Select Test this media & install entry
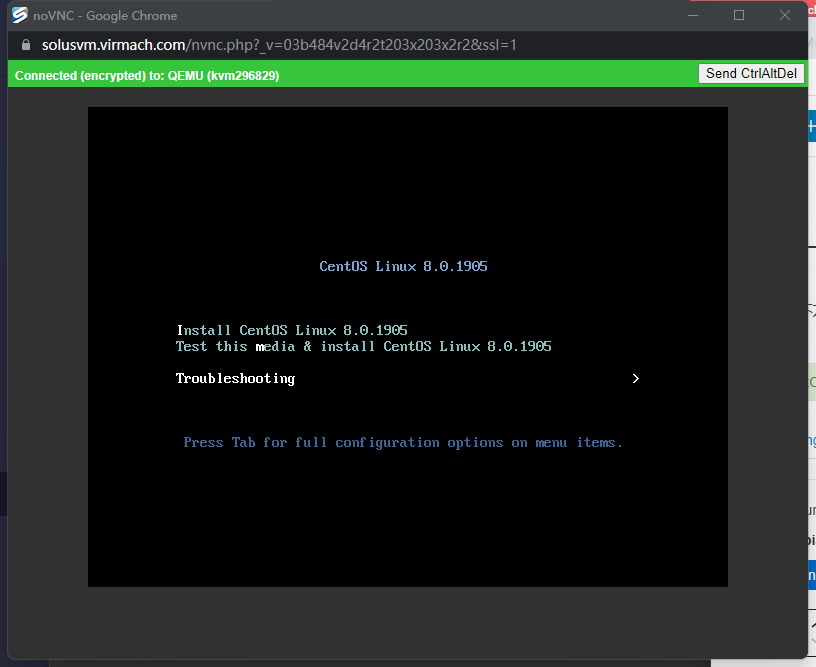 tap(363, 347)
